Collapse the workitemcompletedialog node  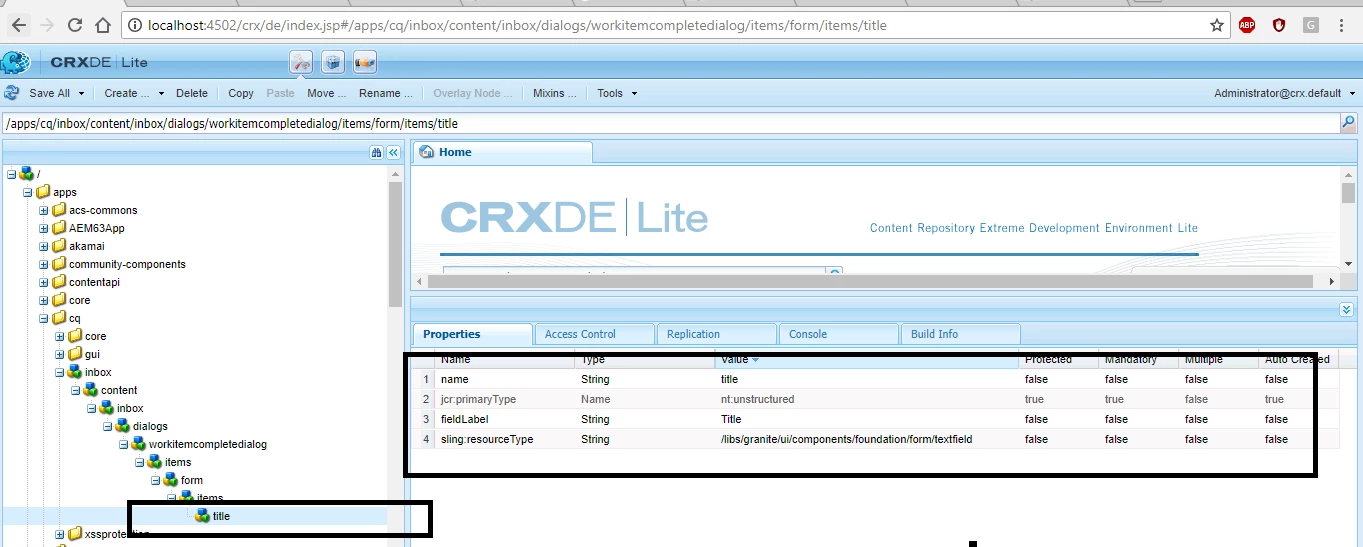click(123, 444)
